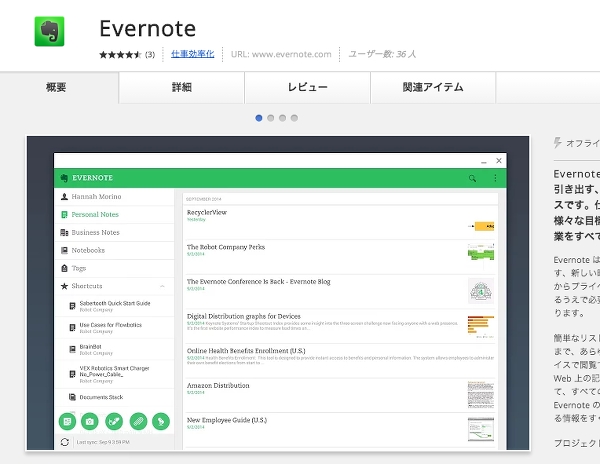This screenshot has height=464, width=600.
Task: Open the レビュー tab
Action: pos(308,88)
